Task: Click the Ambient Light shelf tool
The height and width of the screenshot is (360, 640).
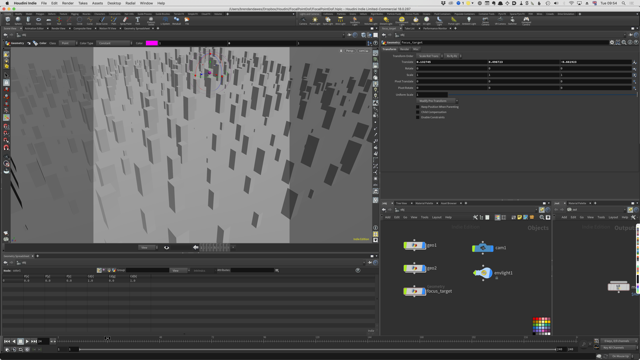Action: coord(469,20)
